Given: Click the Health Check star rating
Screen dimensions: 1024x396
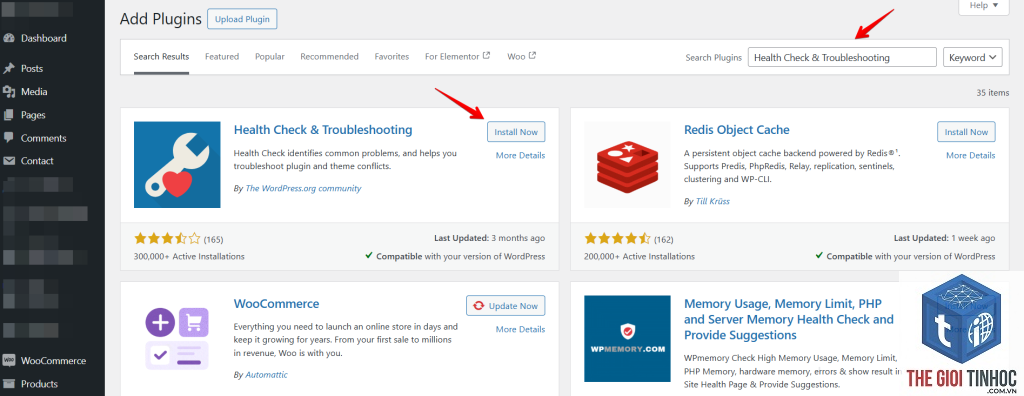Looking at the screenshot, I should (167, 239).
